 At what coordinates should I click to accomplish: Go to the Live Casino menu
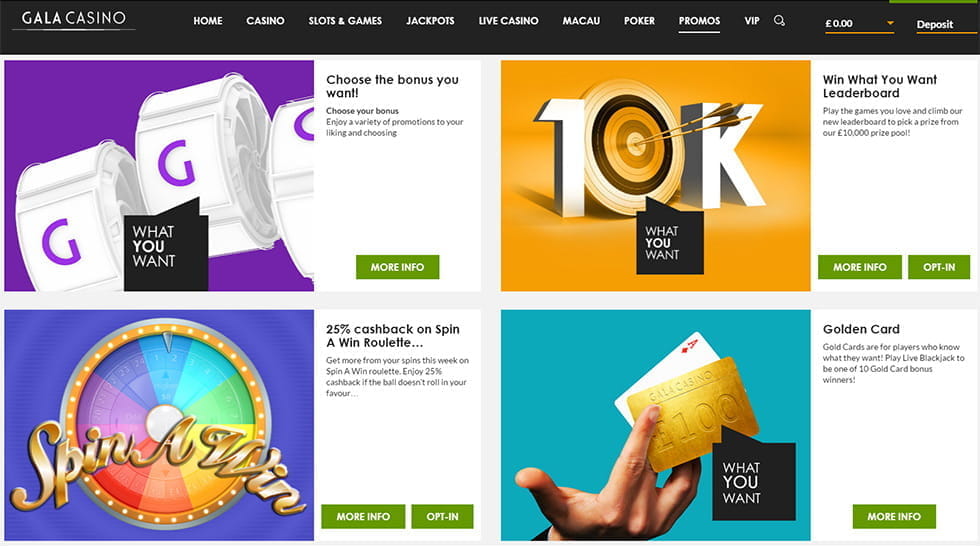point(508,21)
